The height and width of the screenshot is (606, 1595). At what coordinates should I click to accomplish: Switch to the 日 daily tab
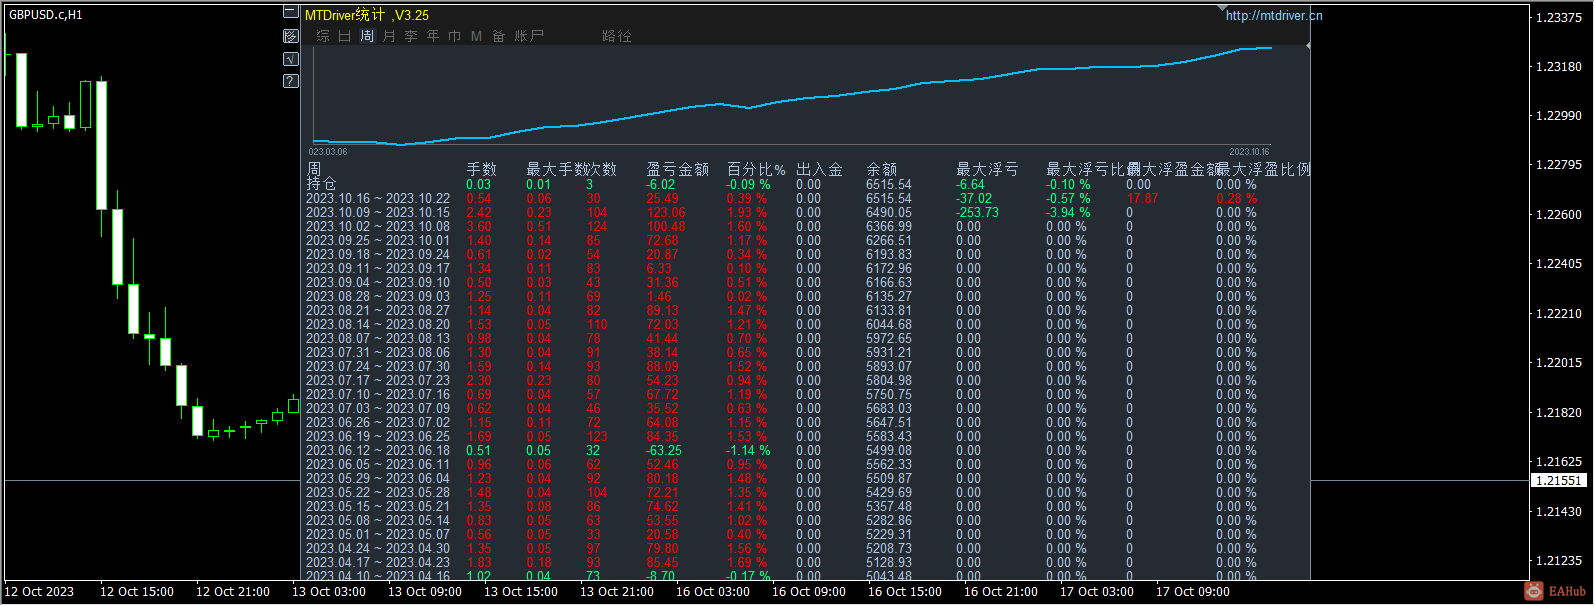[x=345, y=36]
